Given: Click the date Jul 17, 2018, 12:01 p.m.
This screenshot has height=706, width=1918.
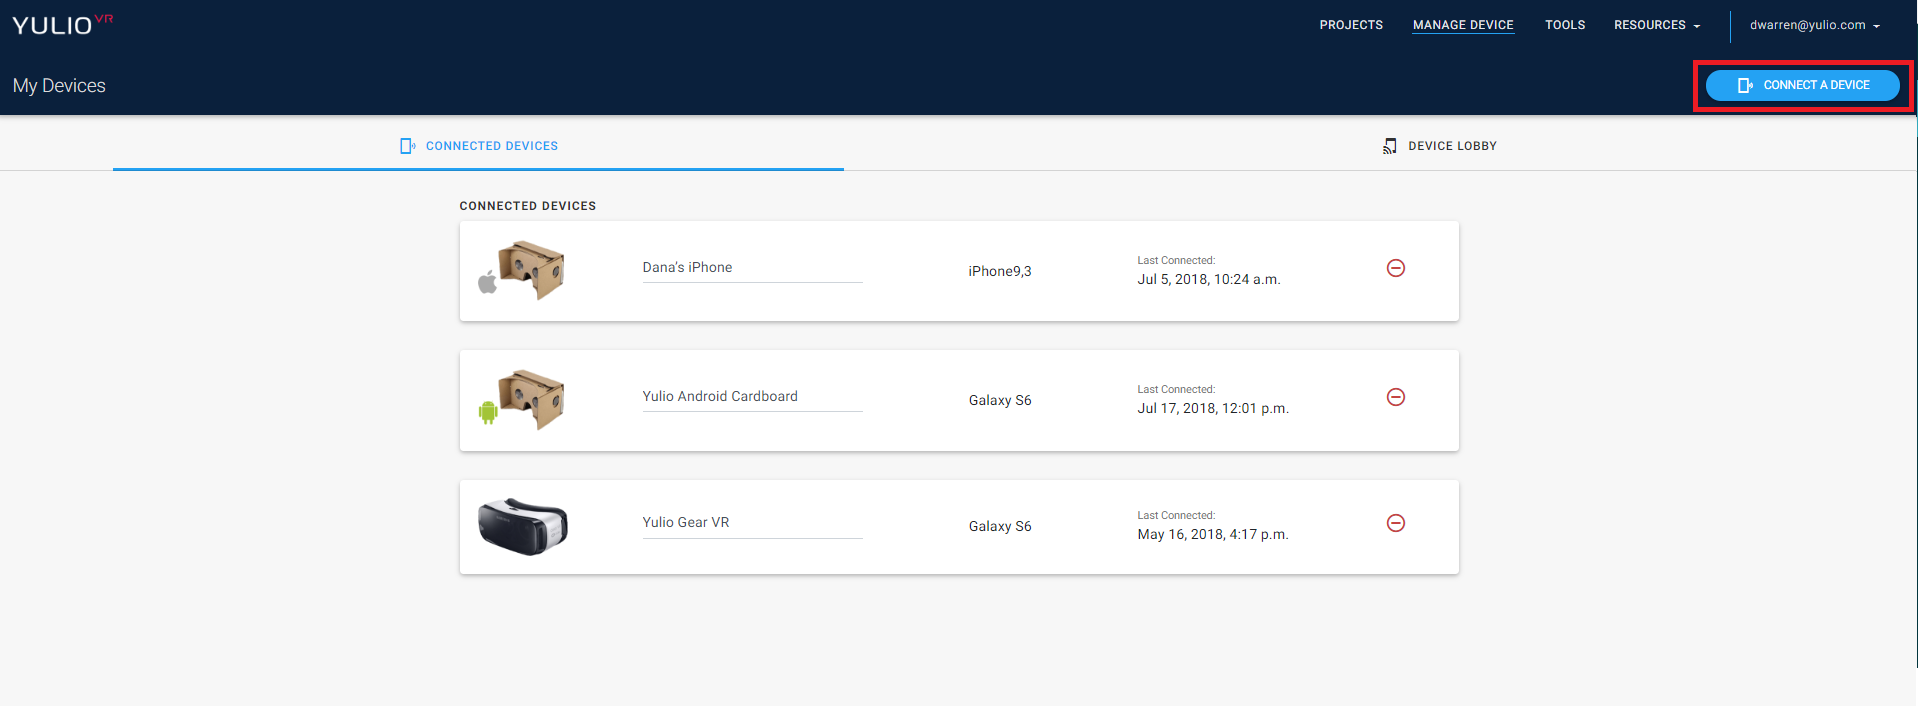Looking at the screenshot, I should coord(1213,408).
